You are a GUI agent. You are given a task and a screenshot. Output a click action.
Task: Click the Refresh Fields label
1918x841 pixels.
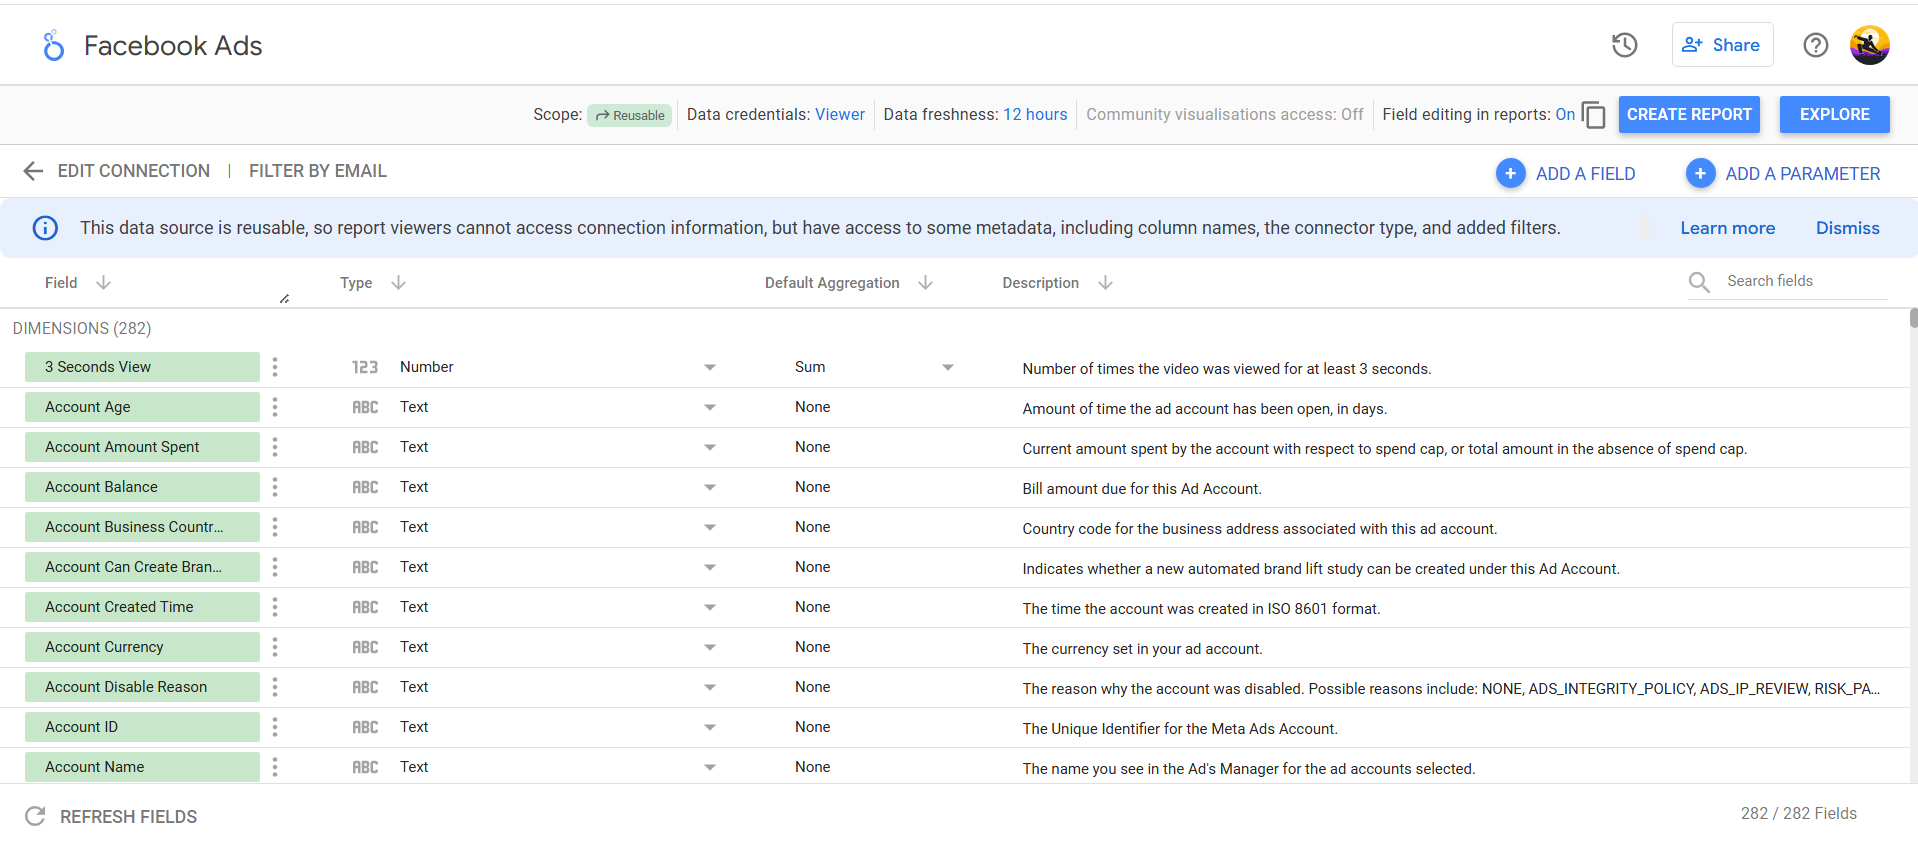click(x=129, y=817)
